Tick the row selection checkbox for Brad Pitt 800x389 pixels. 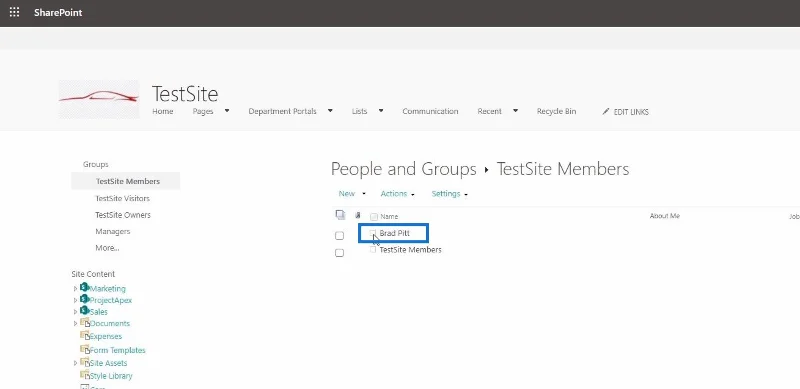point(339,236)
